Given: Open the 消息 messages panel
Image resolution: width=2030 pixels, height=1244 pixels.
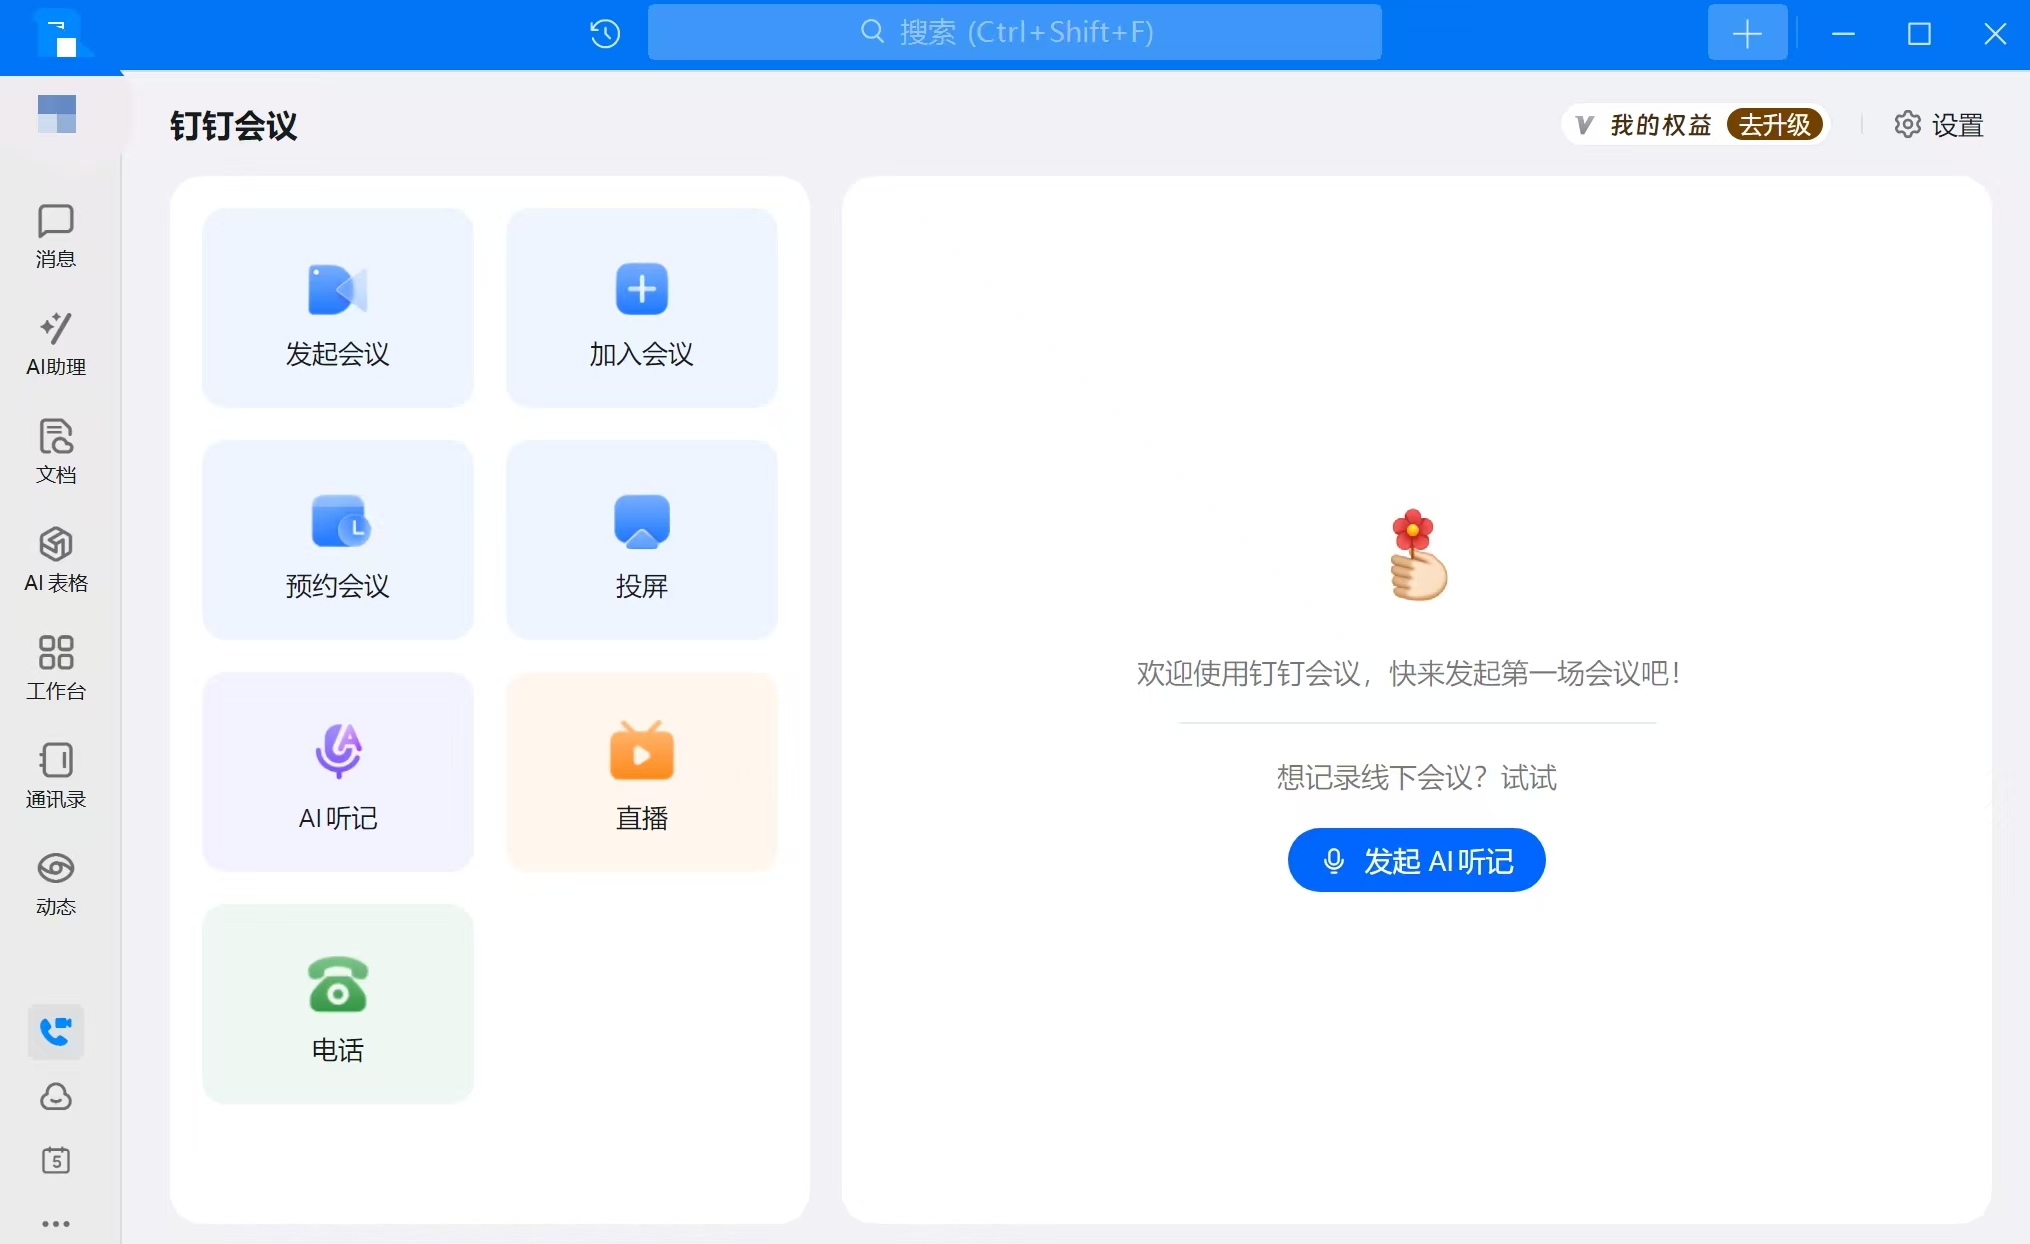Looking at the screenshot, I should 55,235.
